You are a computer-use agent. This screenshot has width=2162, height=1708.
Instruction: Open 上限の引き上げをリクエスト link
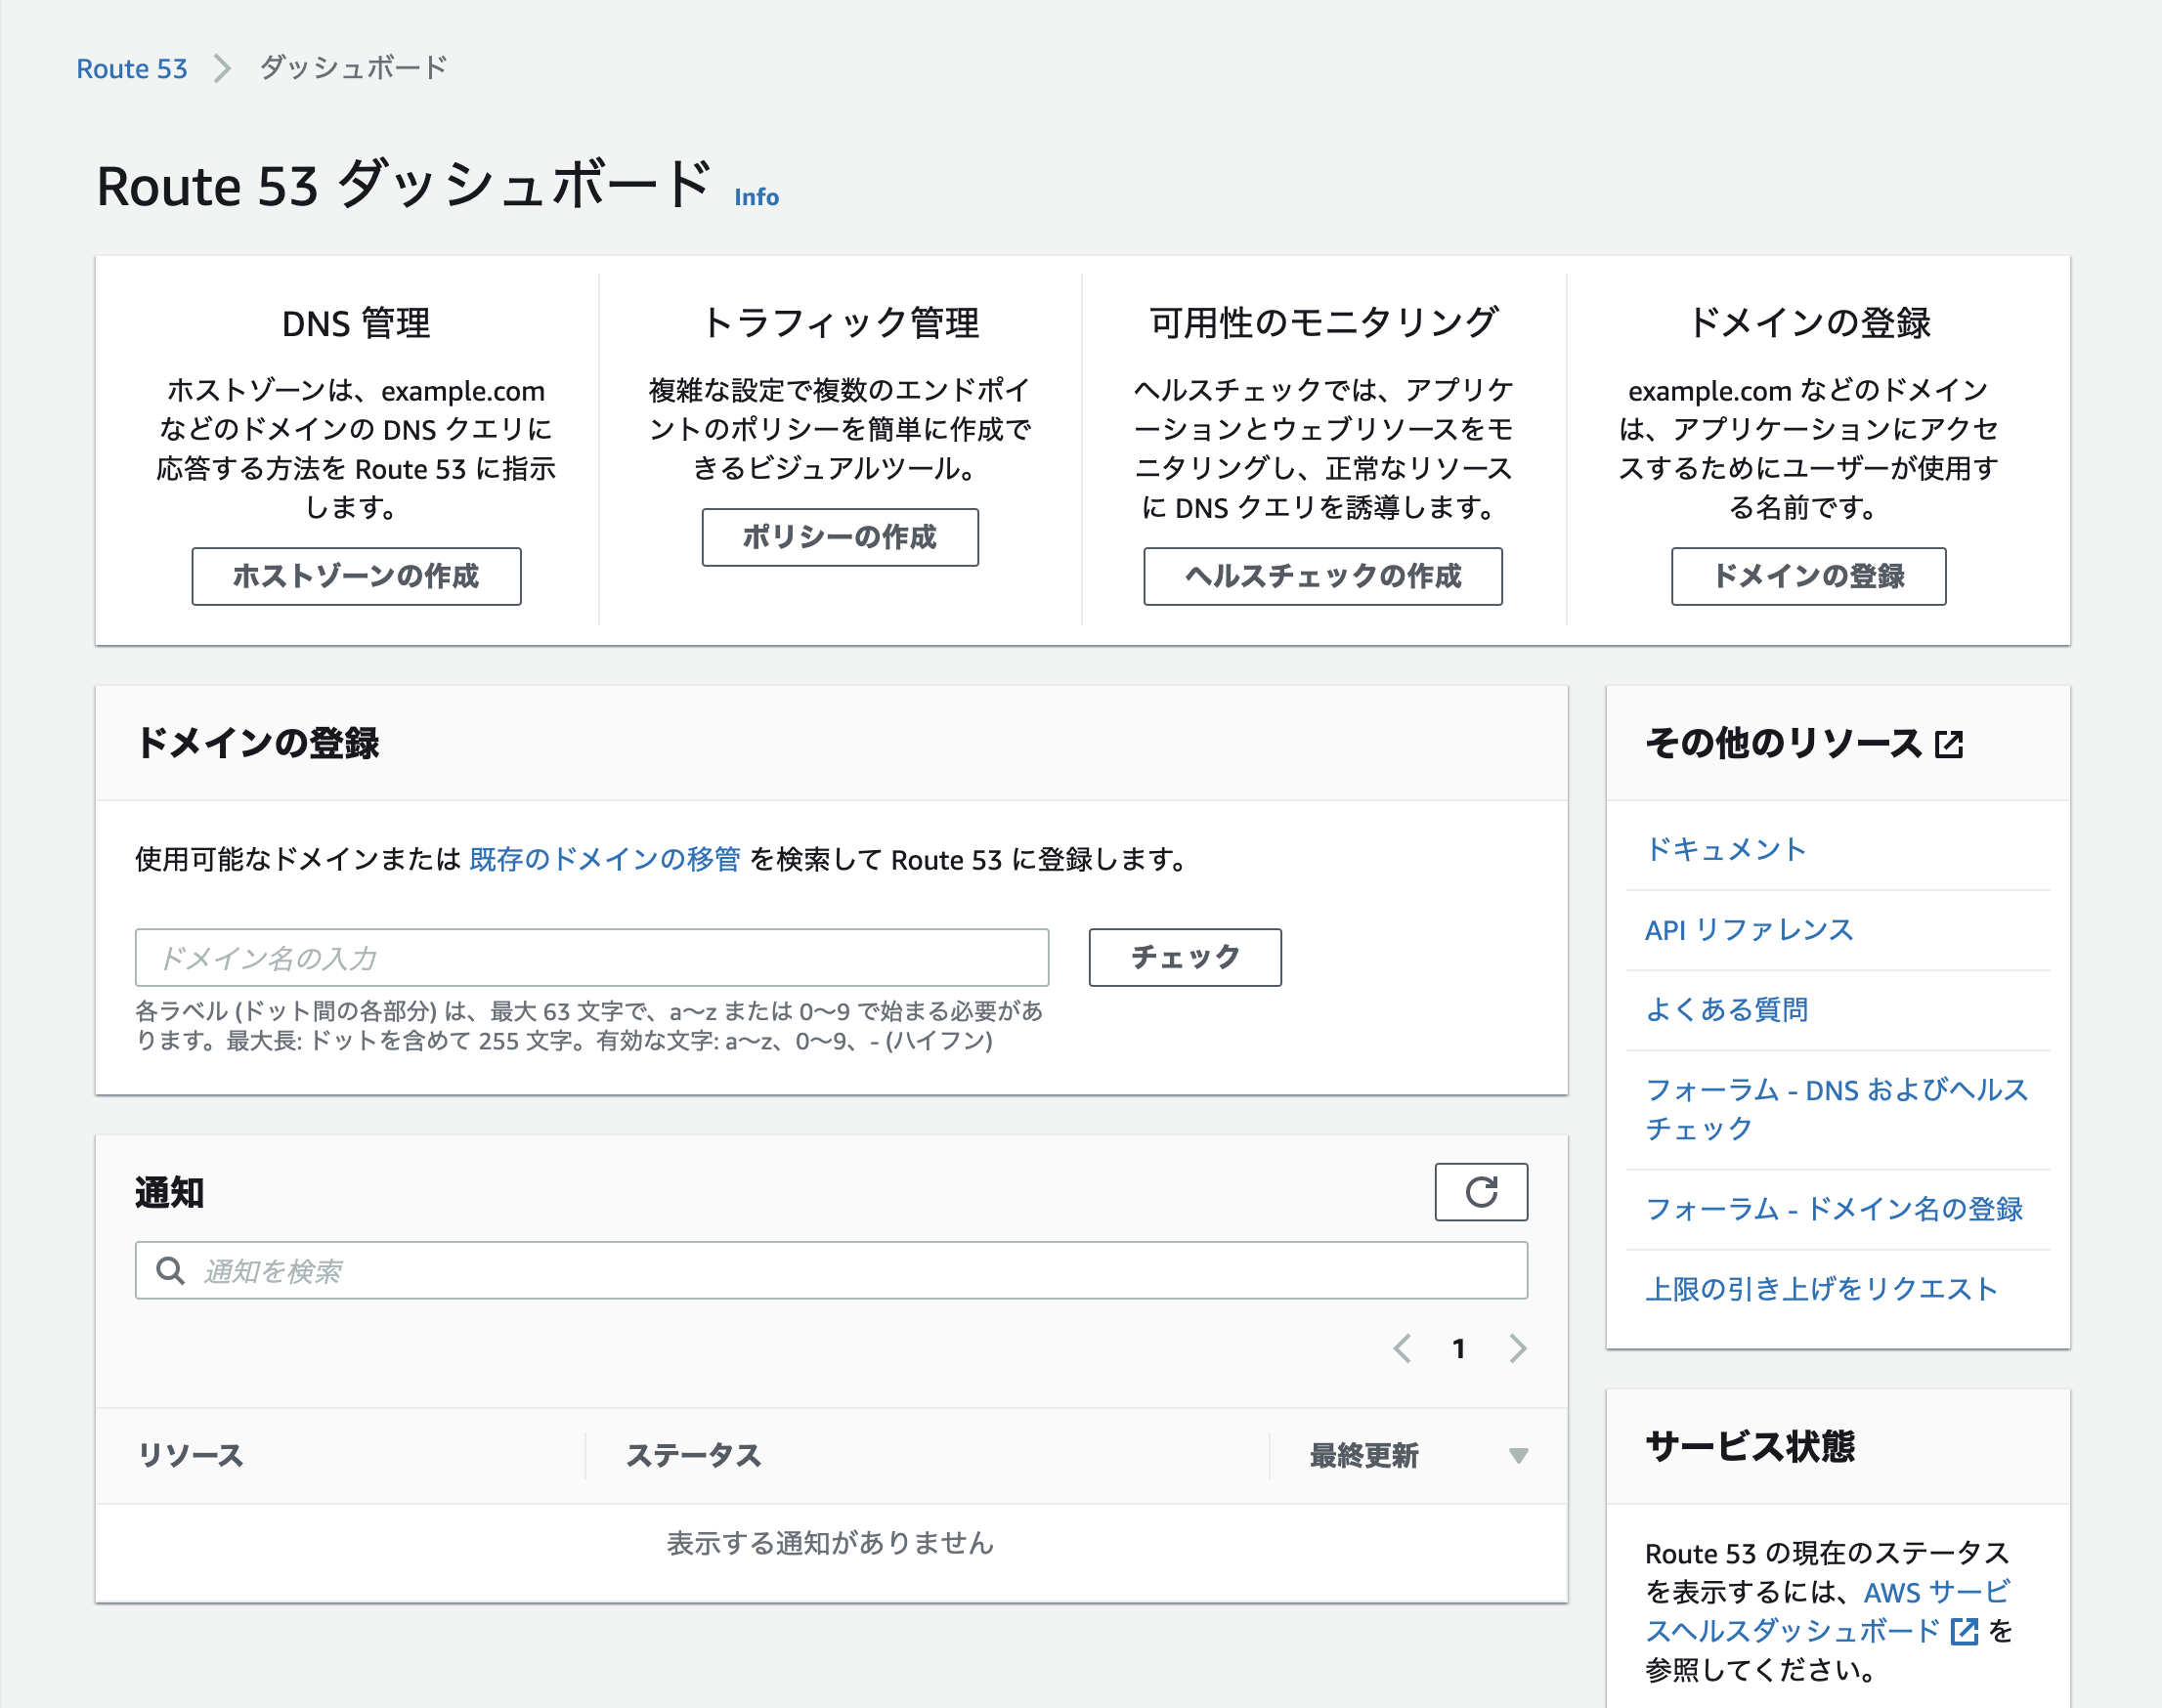(x=1821, y=1290)
